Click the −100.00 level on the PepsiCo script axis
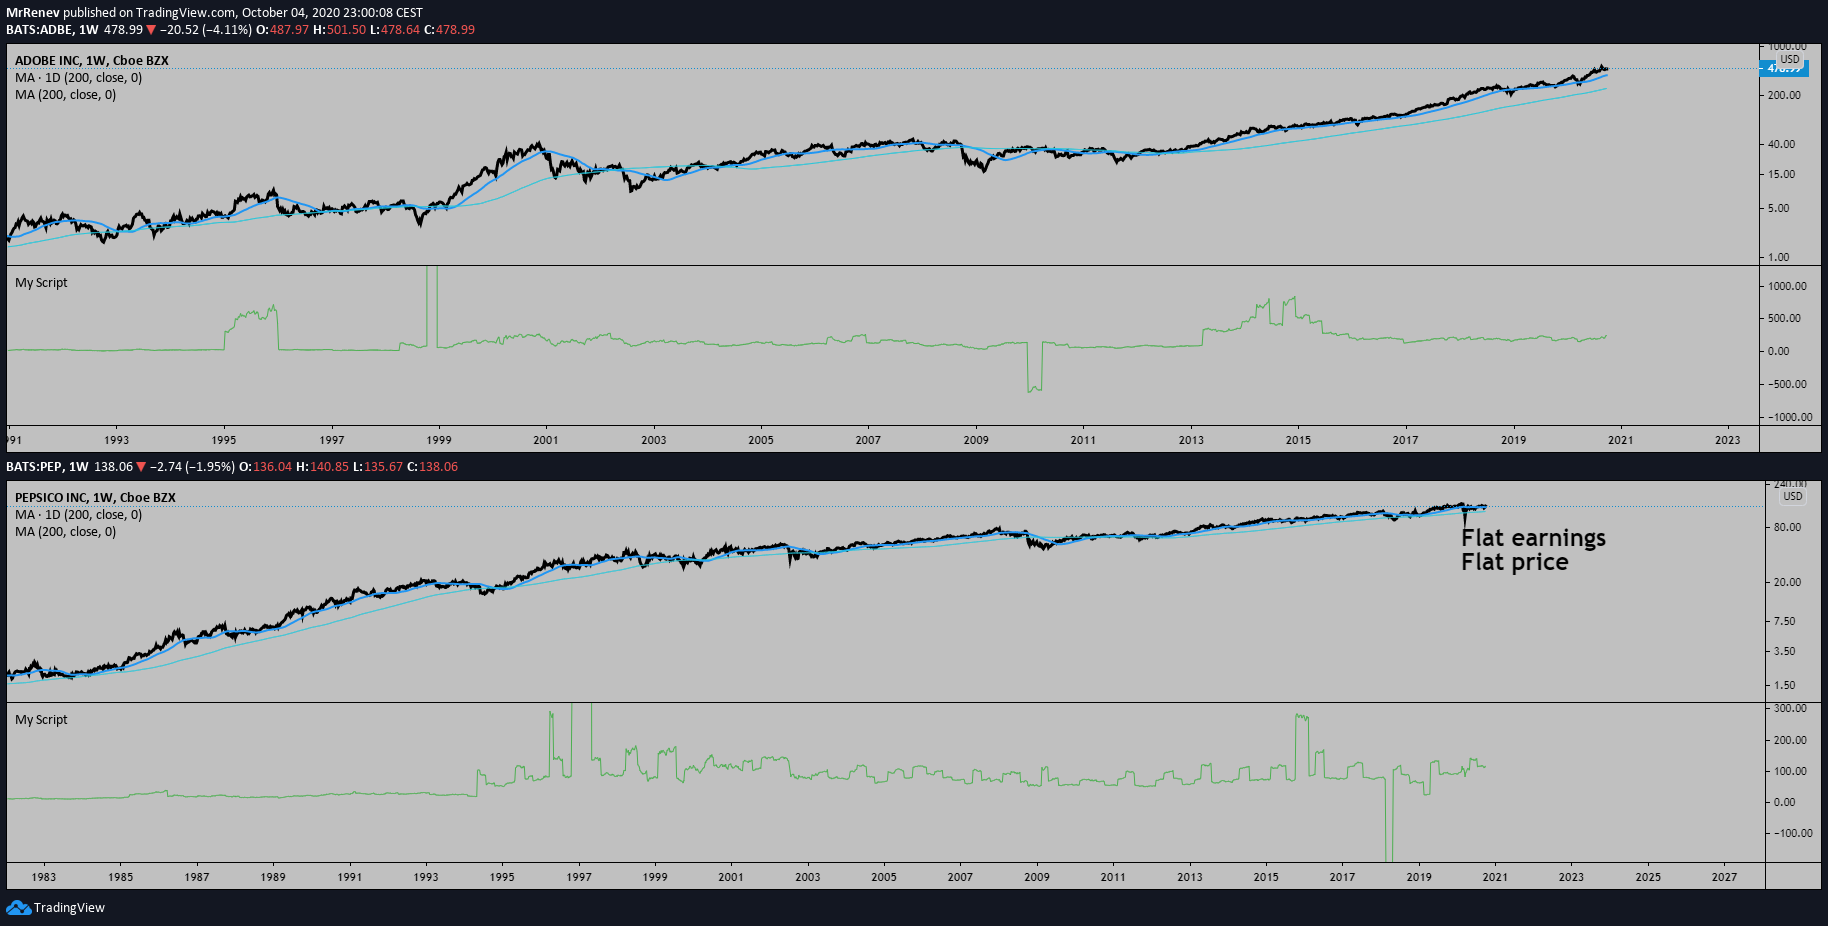 (1792, 833)
